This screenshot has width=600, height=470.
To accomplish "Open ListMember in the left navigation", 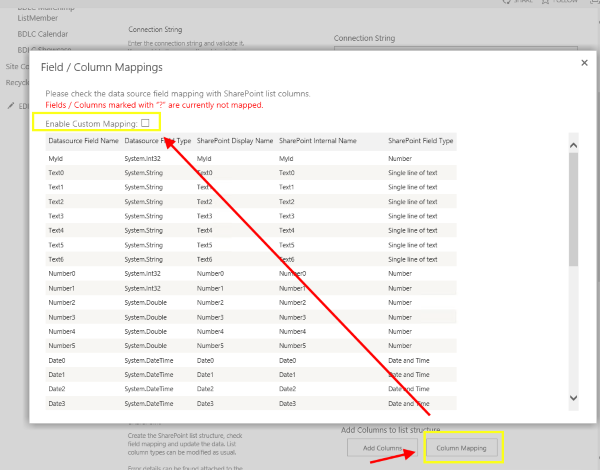I will click(39, 17).
